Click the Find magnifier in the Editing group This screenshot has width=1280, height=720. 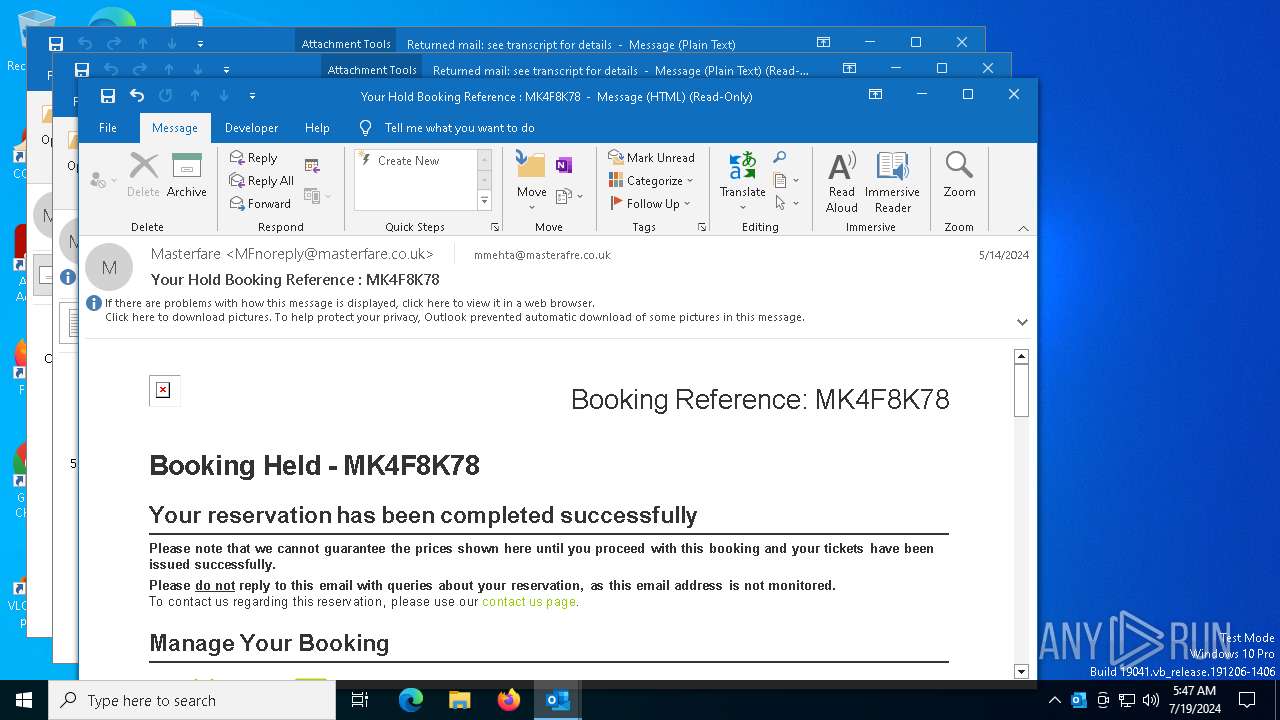[780, 158]
